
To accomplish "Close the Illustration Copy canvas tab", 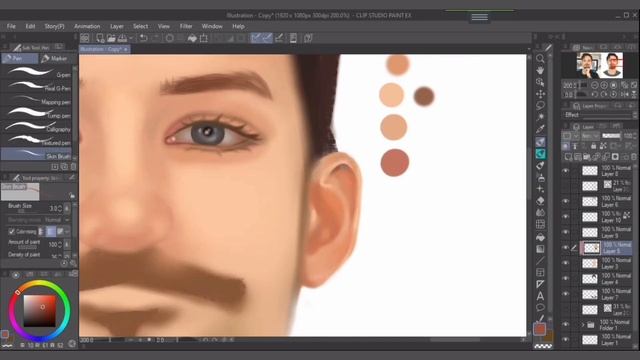I will [x=126, y=49].
